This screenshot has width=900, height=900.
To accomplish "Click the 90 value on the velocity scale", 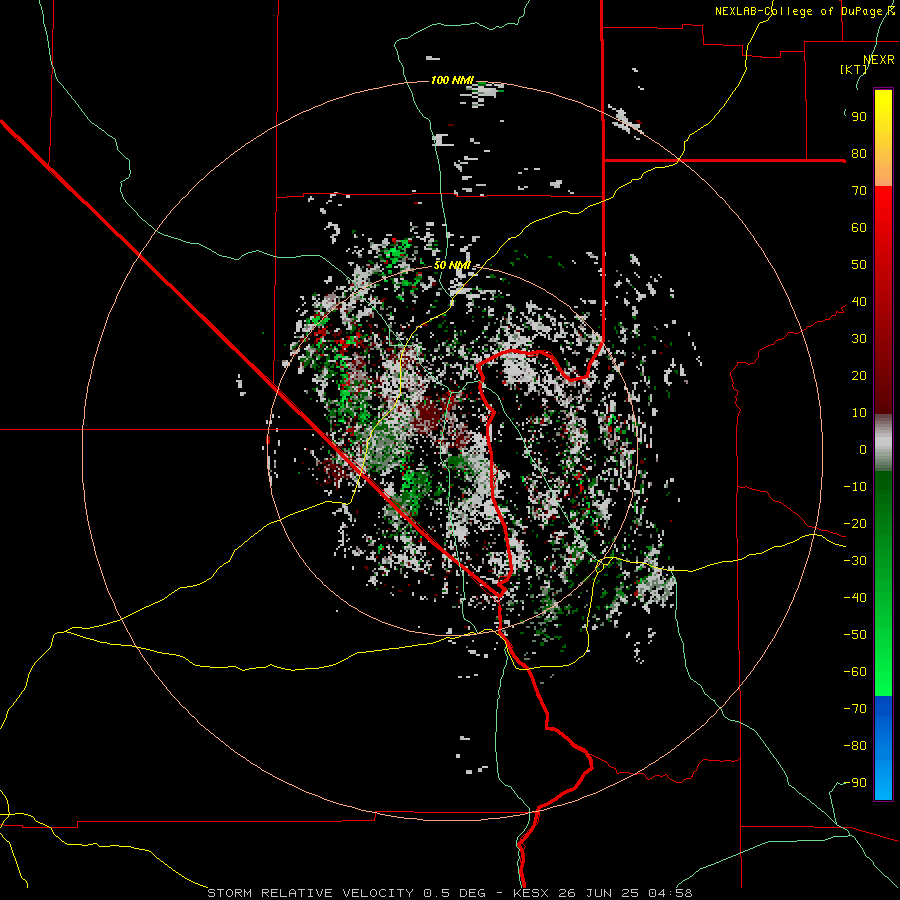I will (x=859, y=117).
